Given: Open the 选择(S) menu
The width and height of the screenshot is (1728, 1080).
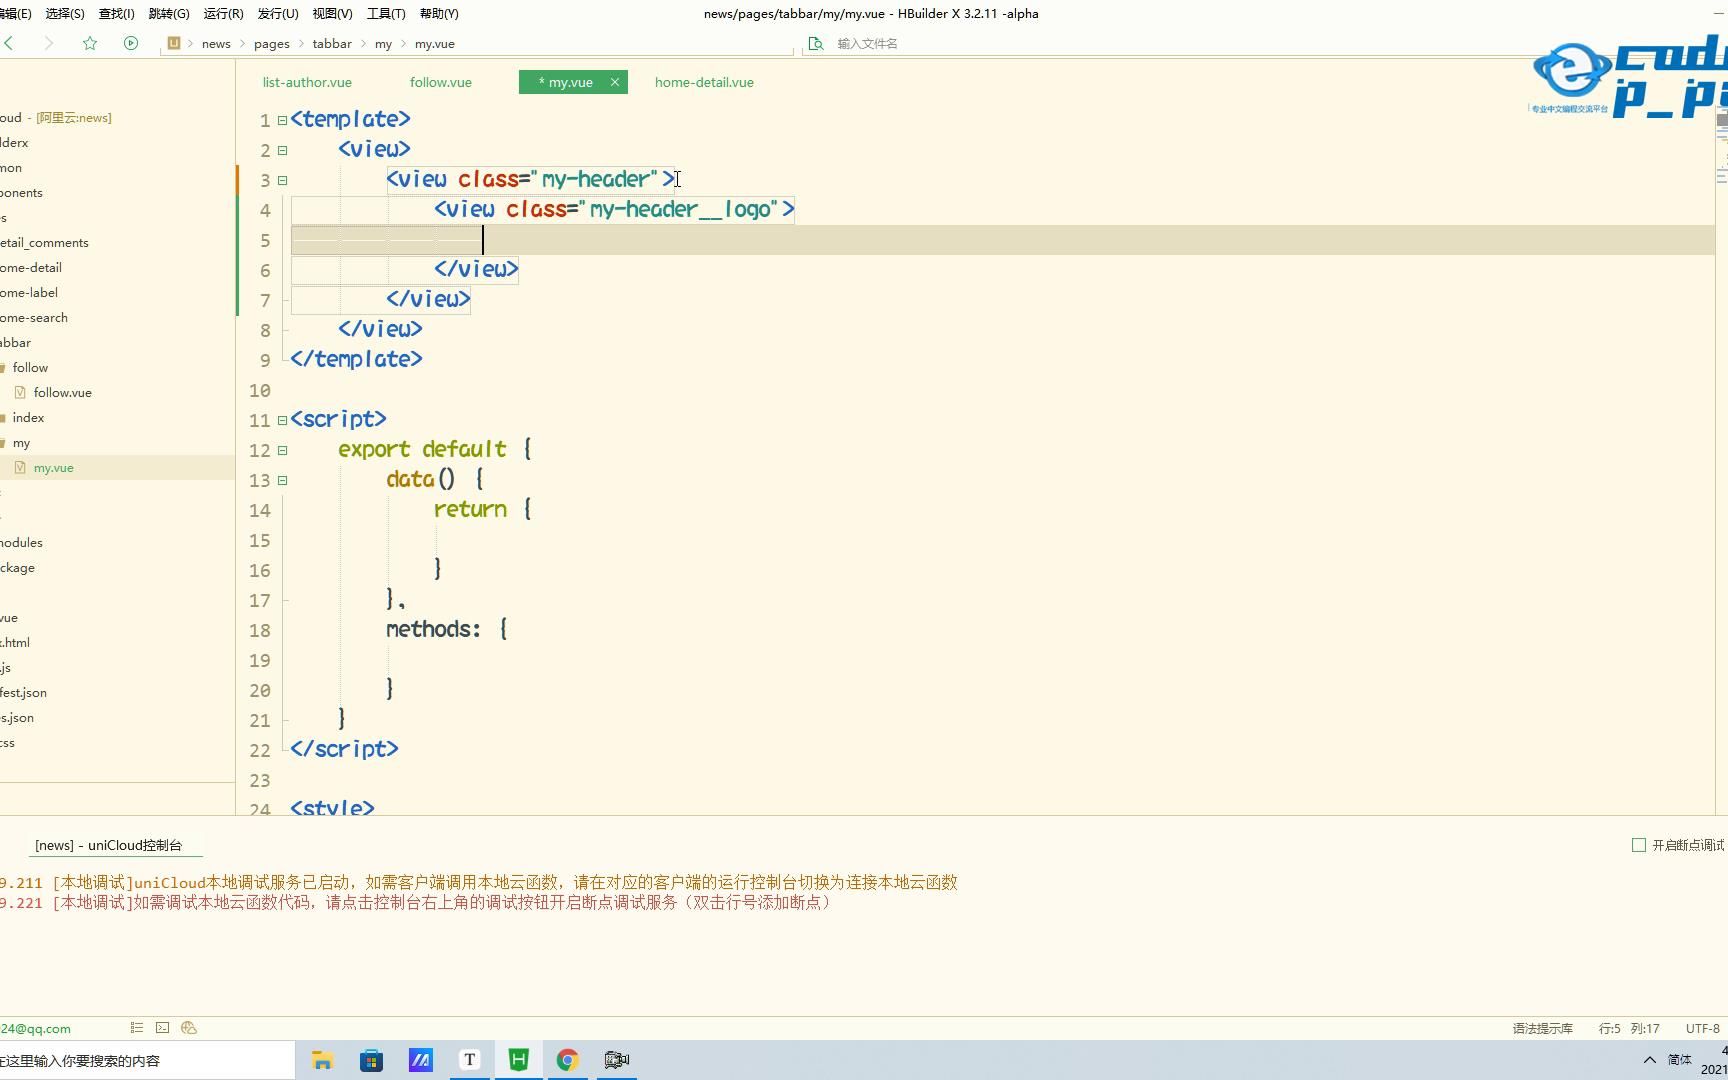Looking at the screenshot, I should (65, 13).
